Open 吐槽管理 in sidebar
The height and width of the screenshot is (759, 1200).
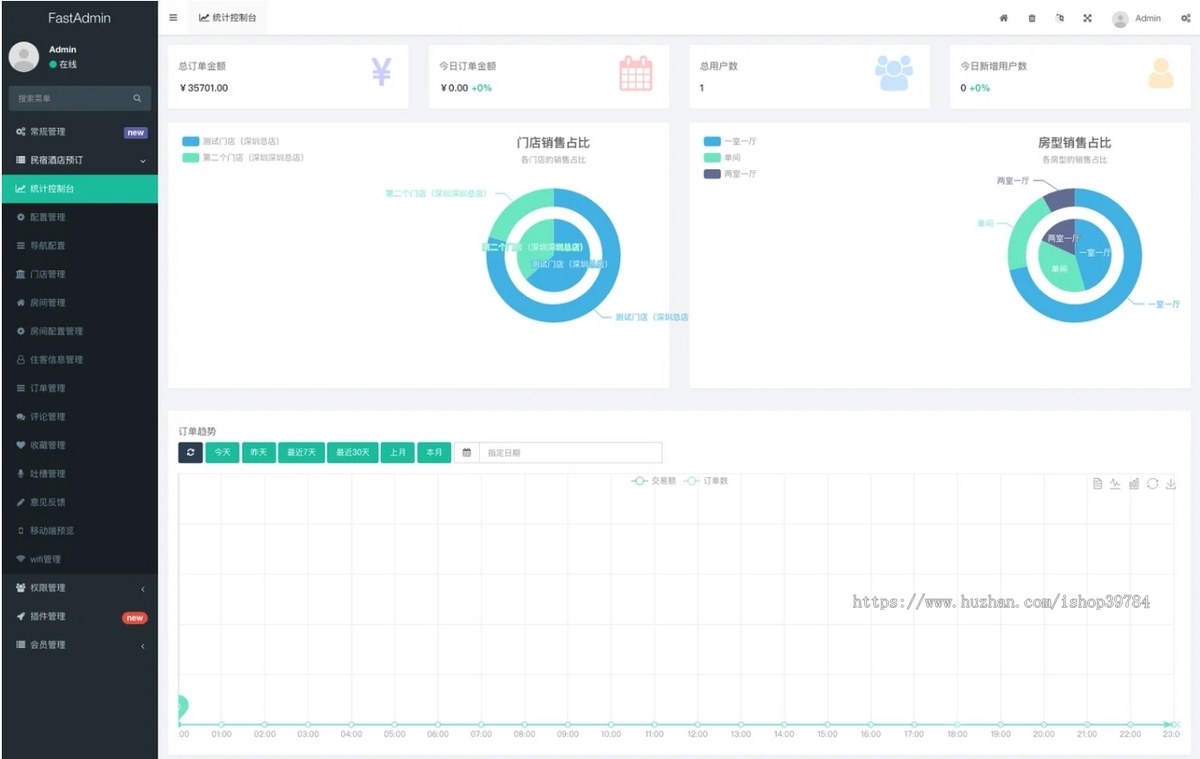click(79, 474)
